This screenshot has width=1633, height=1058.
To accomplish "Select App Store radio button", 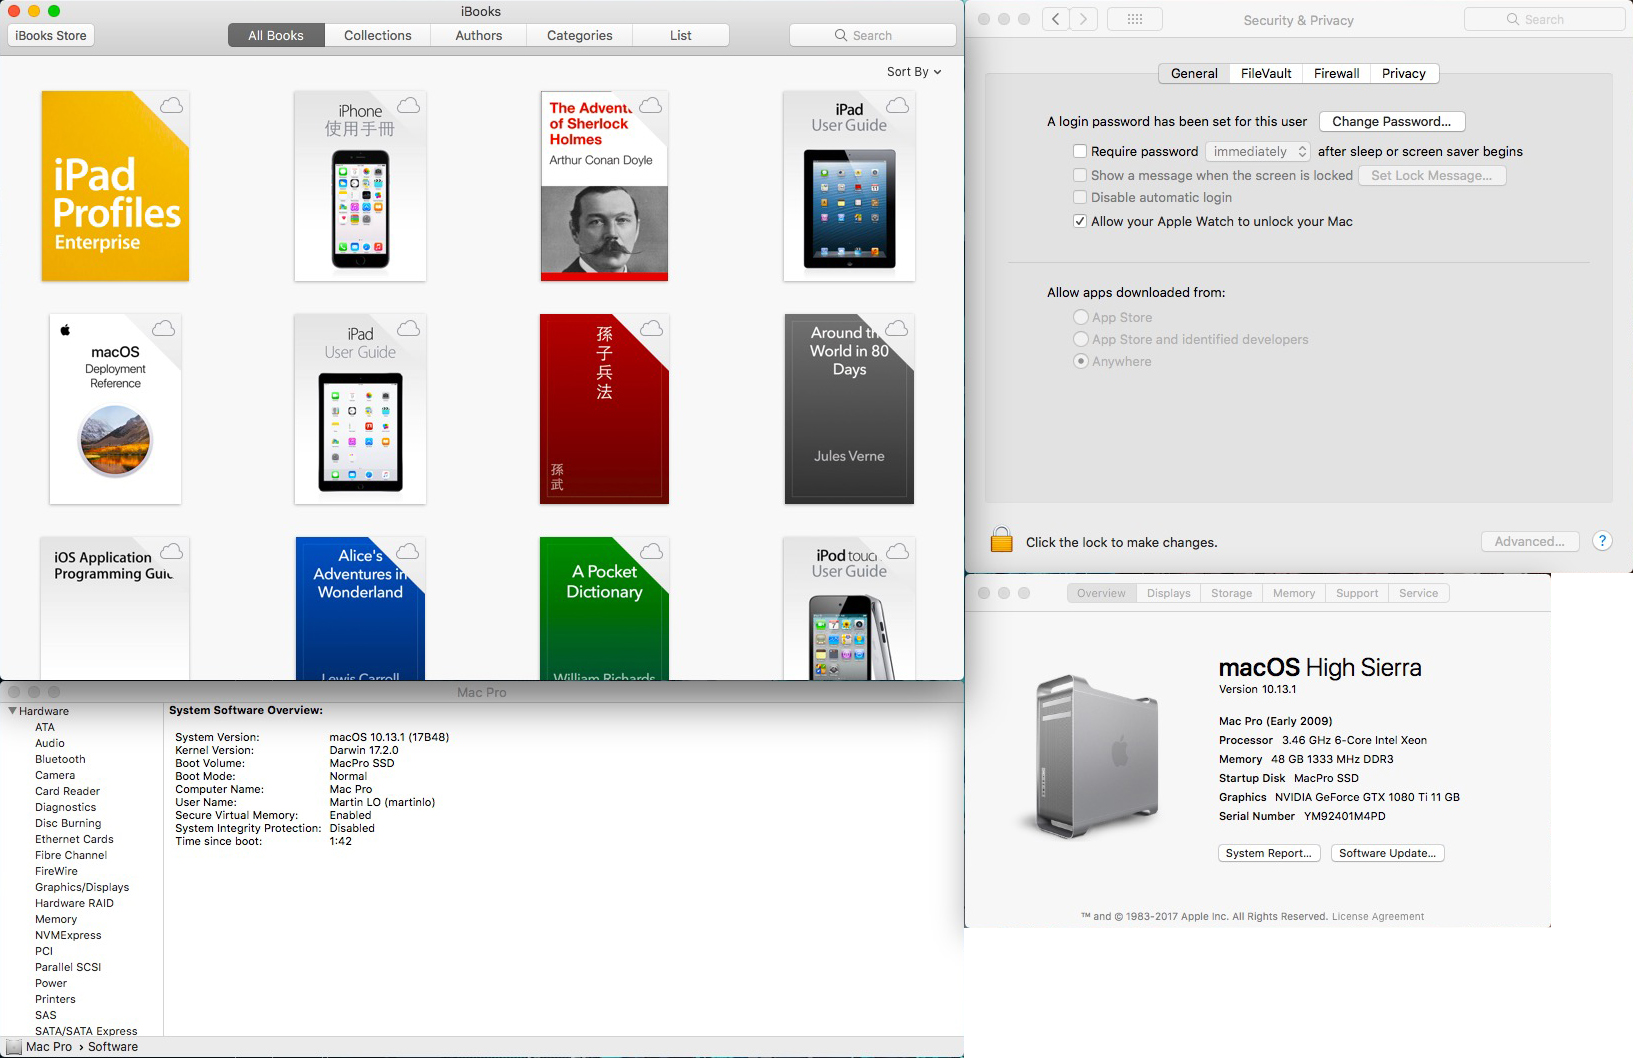I will tap(1081, 317).
